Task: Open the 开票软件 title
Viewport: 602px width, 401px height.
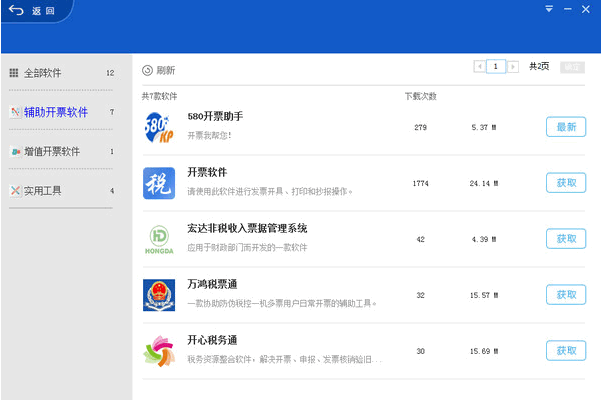Action: coord(207,172)
